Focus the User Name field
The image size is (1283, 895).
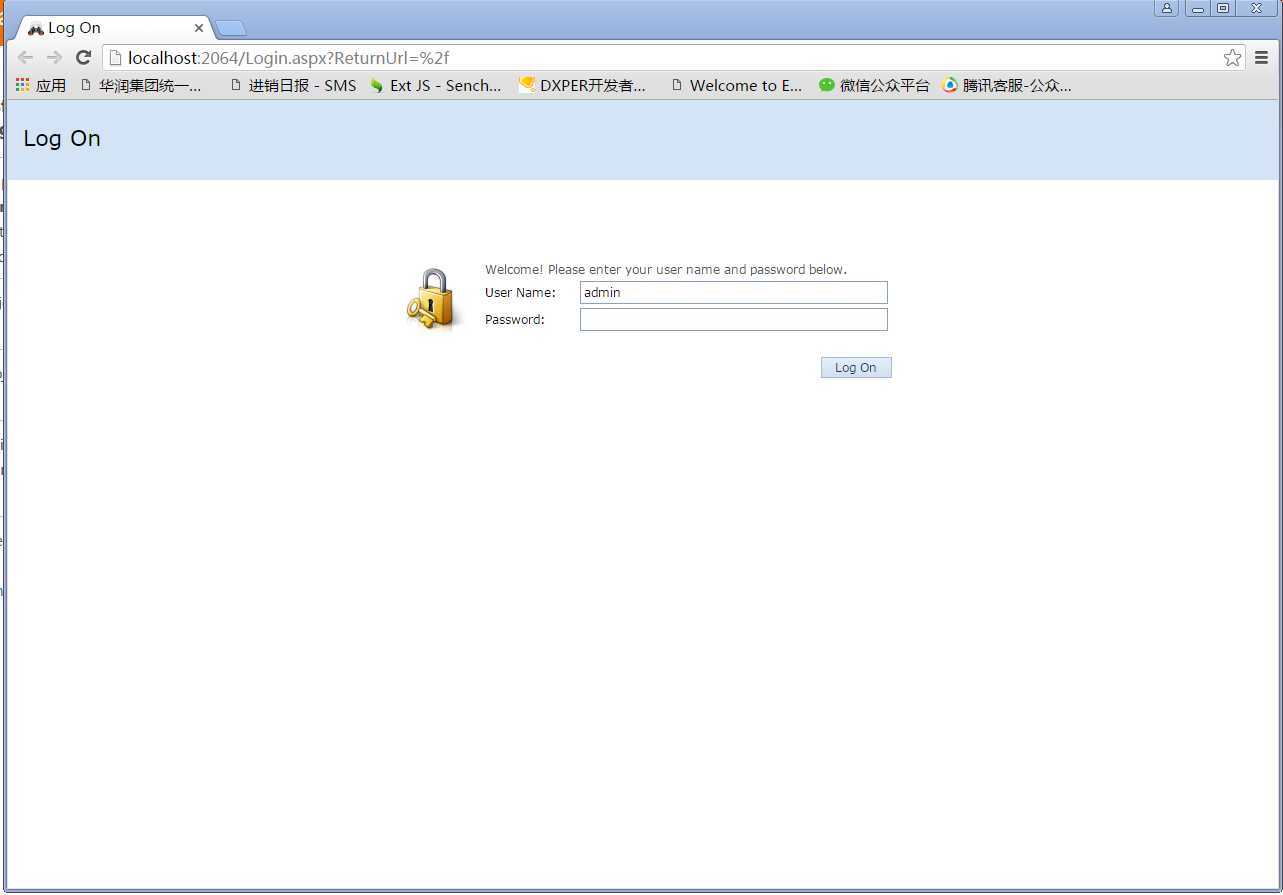[733, 292]
